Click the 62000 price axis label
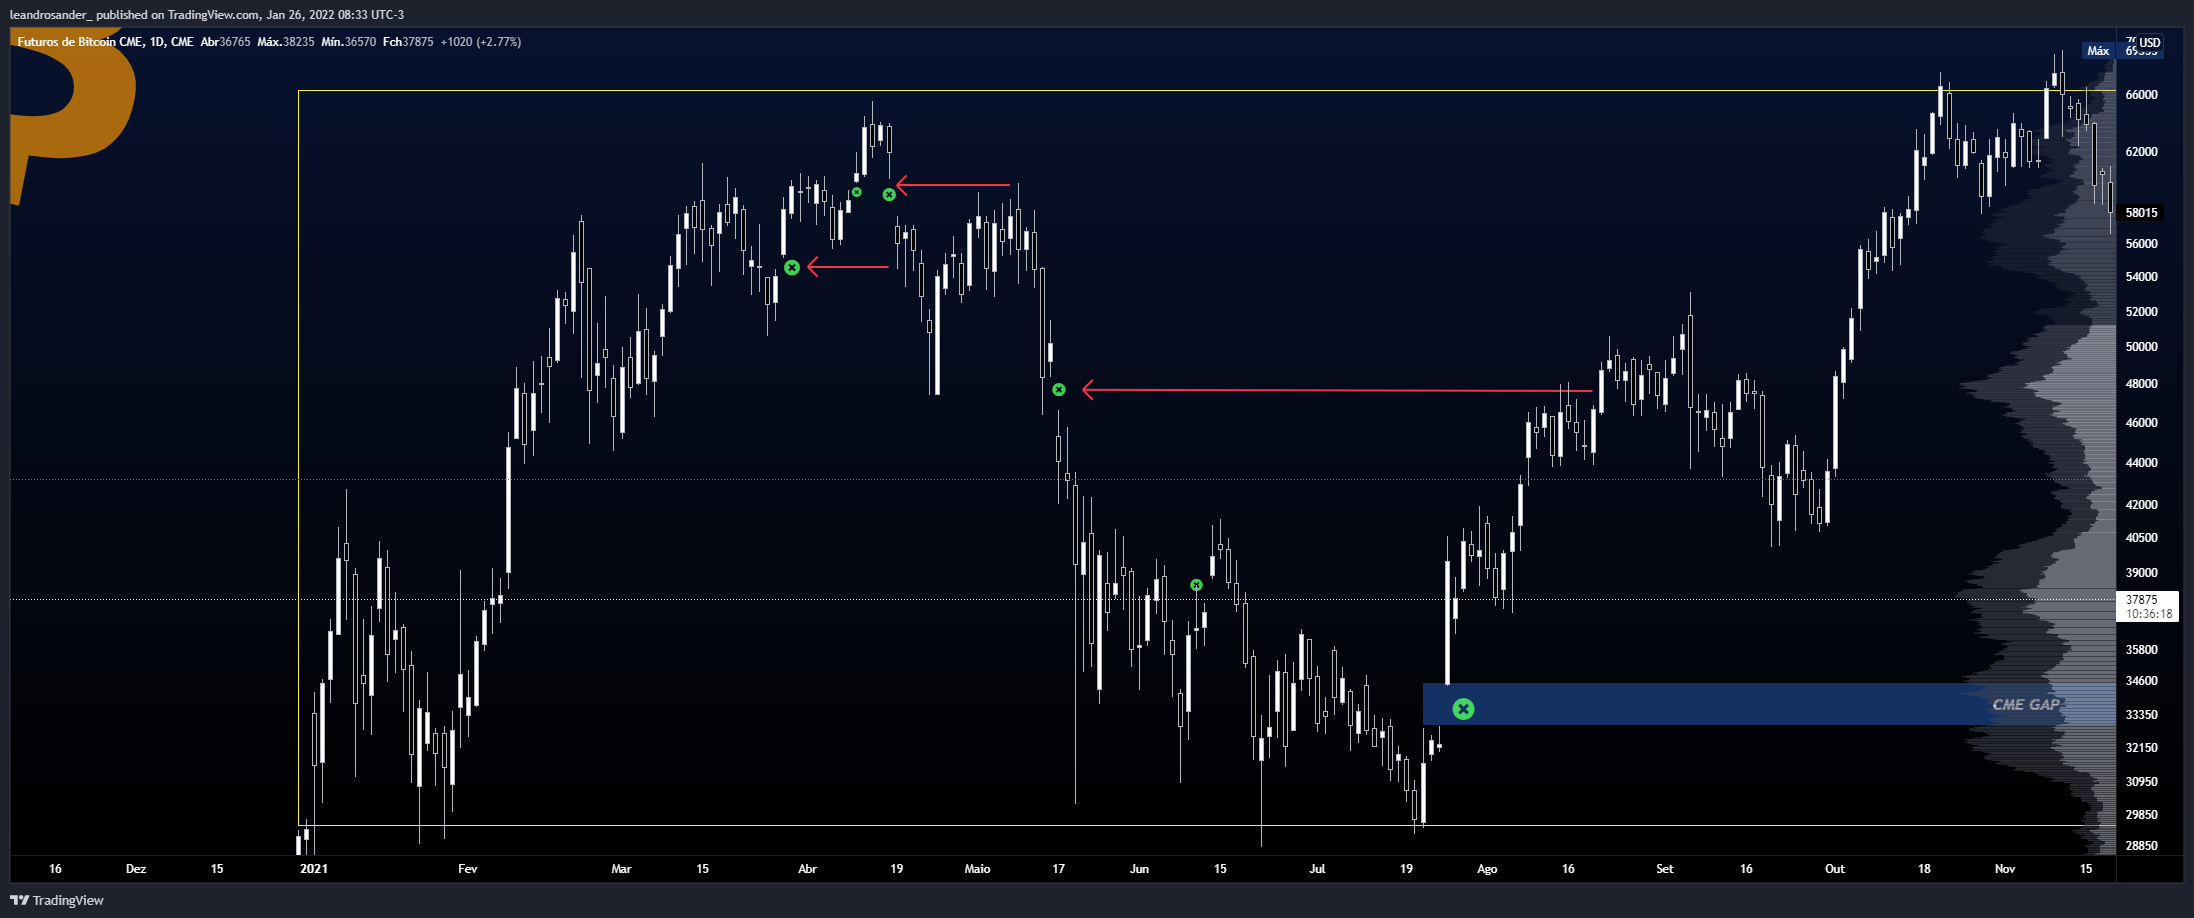The height and width of the screenshot is (918, 2194). point(2142,152)
